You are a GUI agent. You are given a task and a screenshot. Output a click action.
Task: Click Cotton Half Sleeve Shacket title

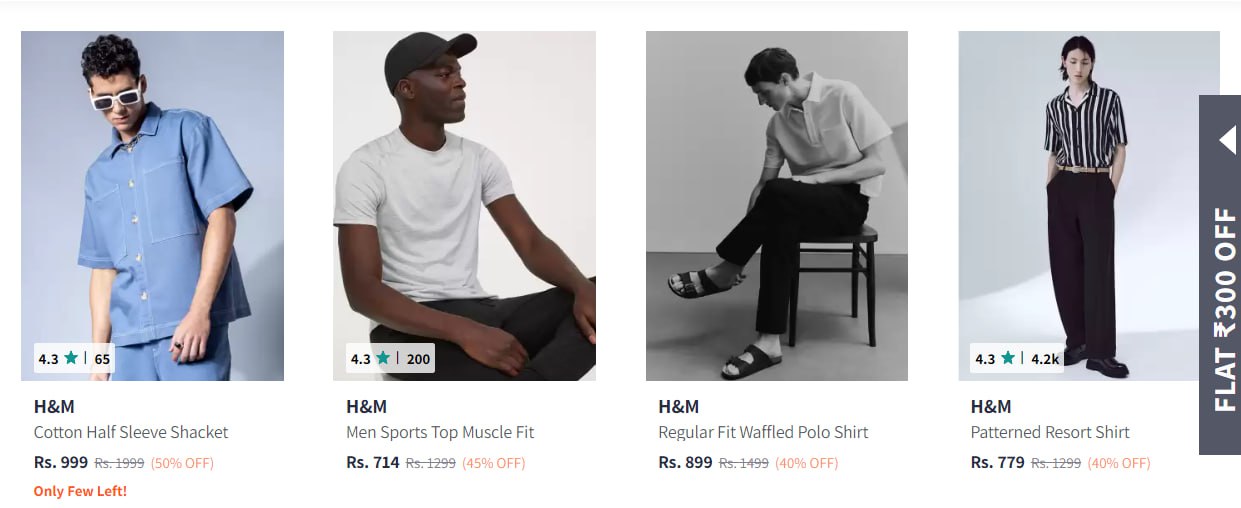click(x=131, y=432)
